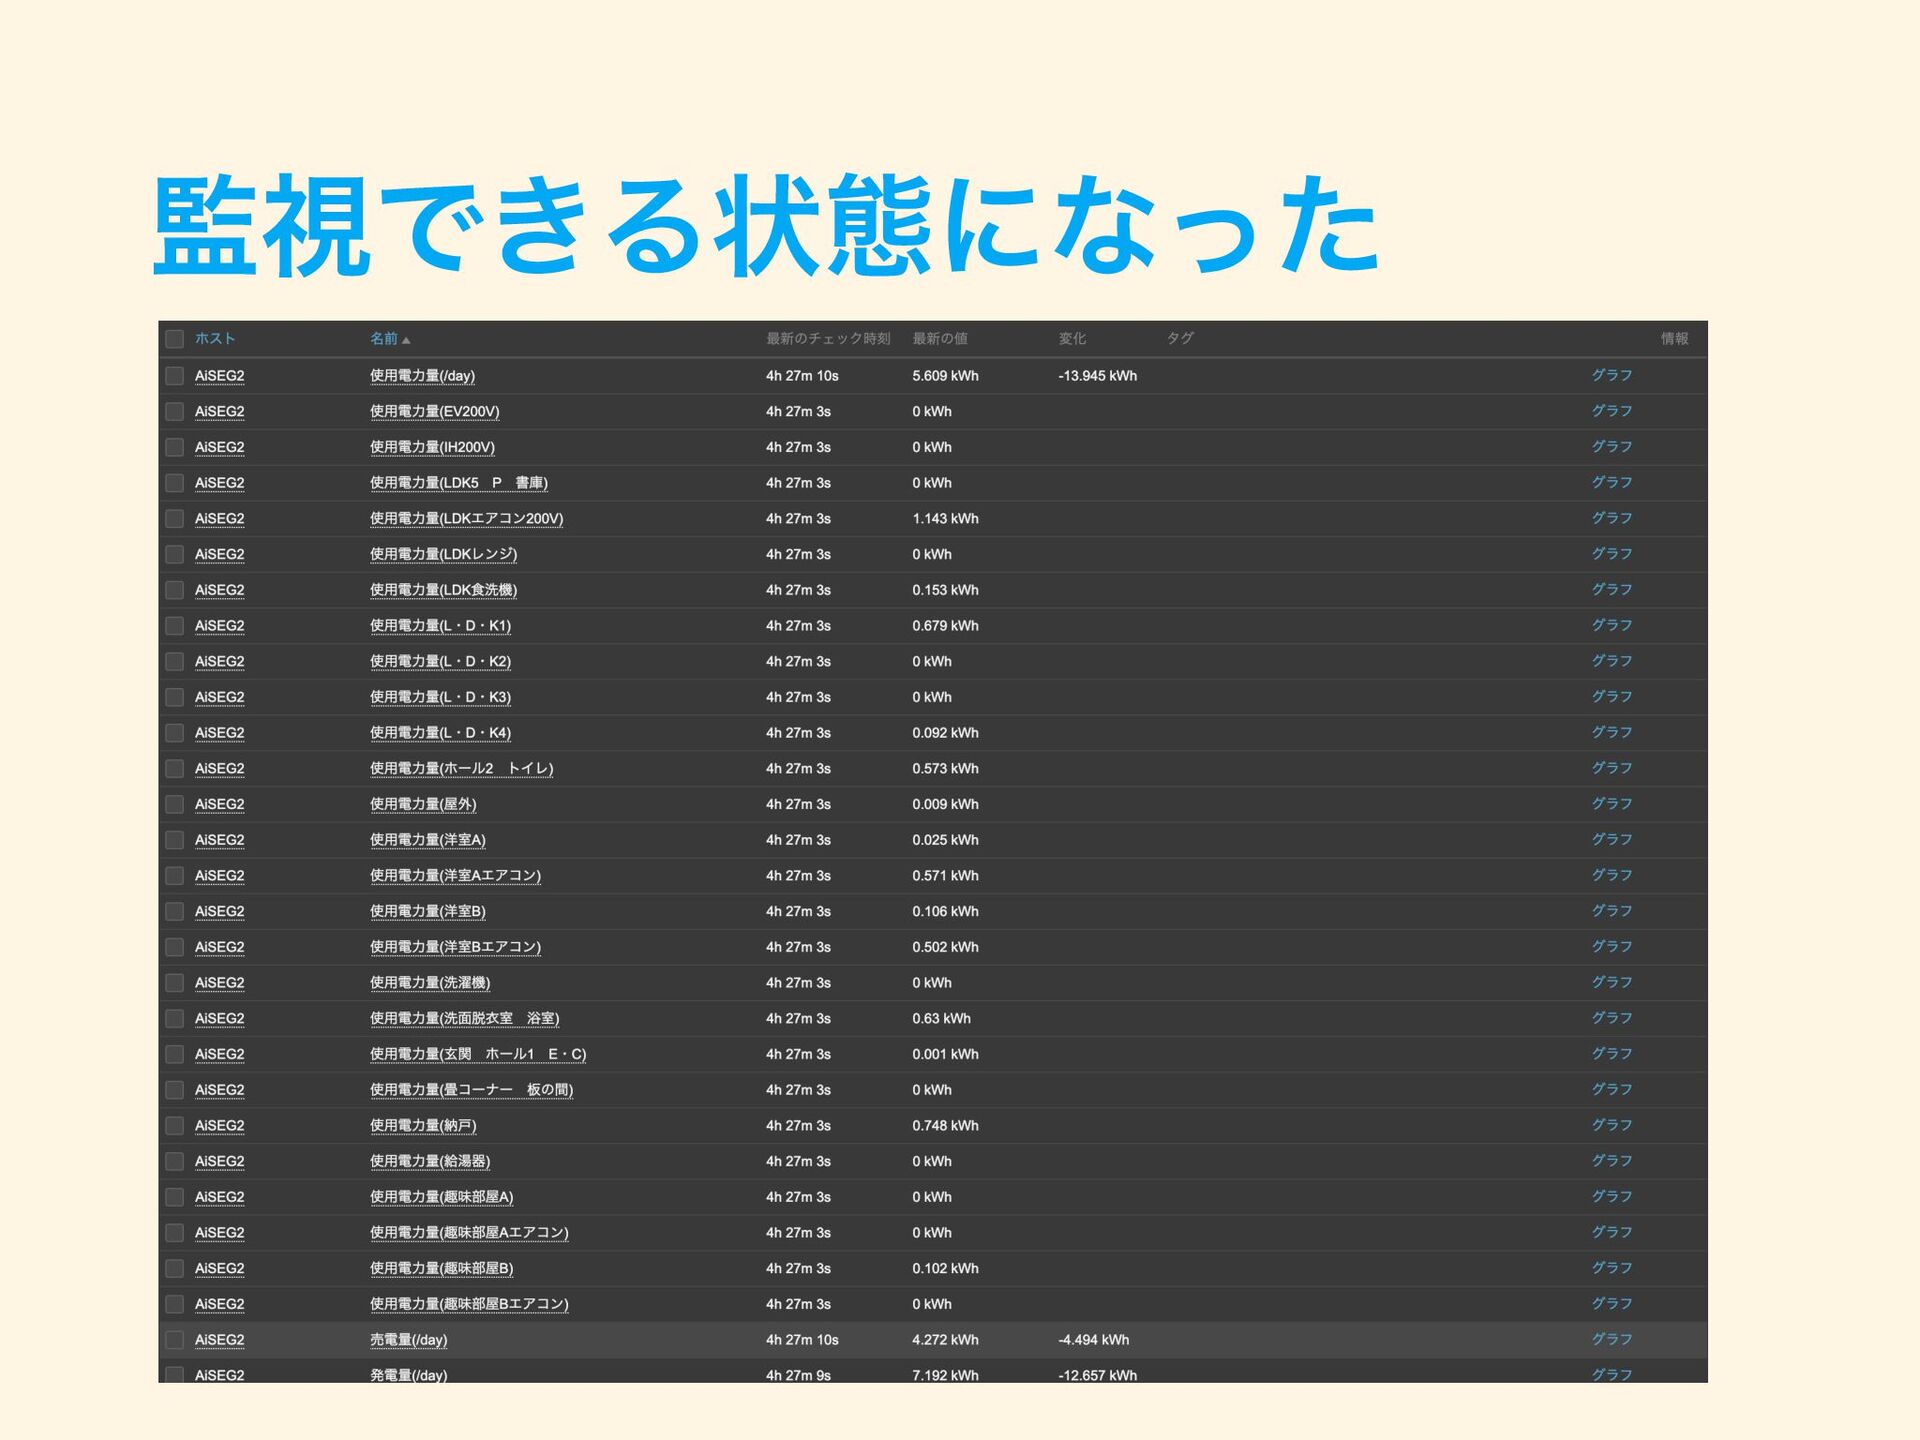This screenshot has height=1440, width=1920.
Task: Open item 使用電力量(洗面脱衣室 浴室)
Action: coord(465,1018)
